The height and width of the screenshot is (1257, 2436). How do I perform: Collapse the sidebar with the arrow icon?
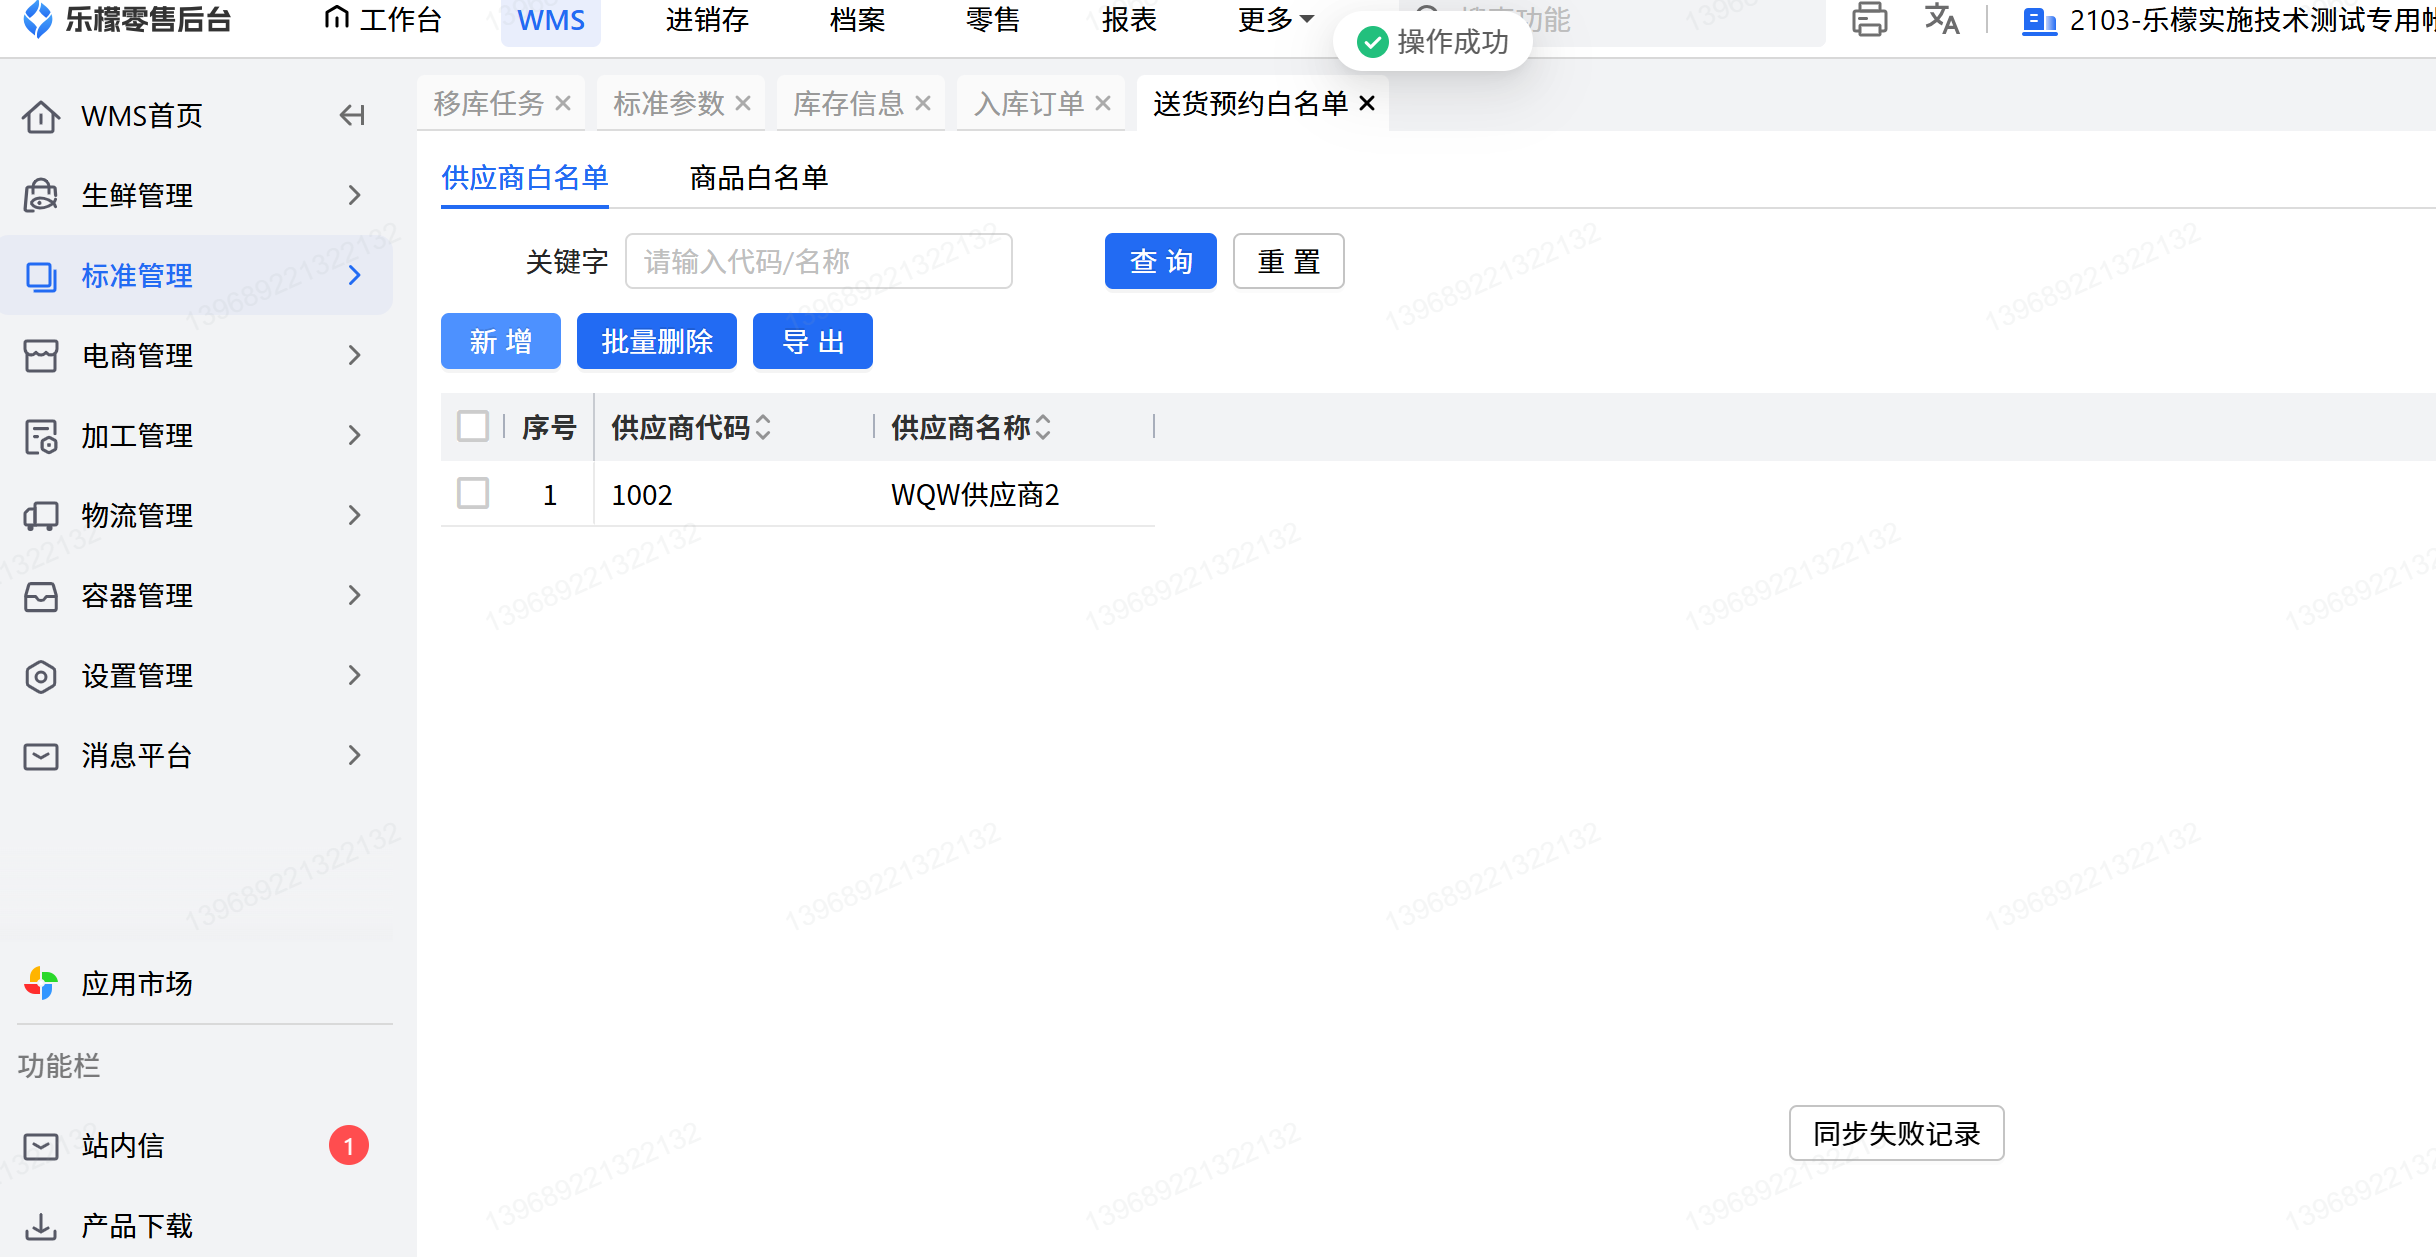(x=352, y=116)
